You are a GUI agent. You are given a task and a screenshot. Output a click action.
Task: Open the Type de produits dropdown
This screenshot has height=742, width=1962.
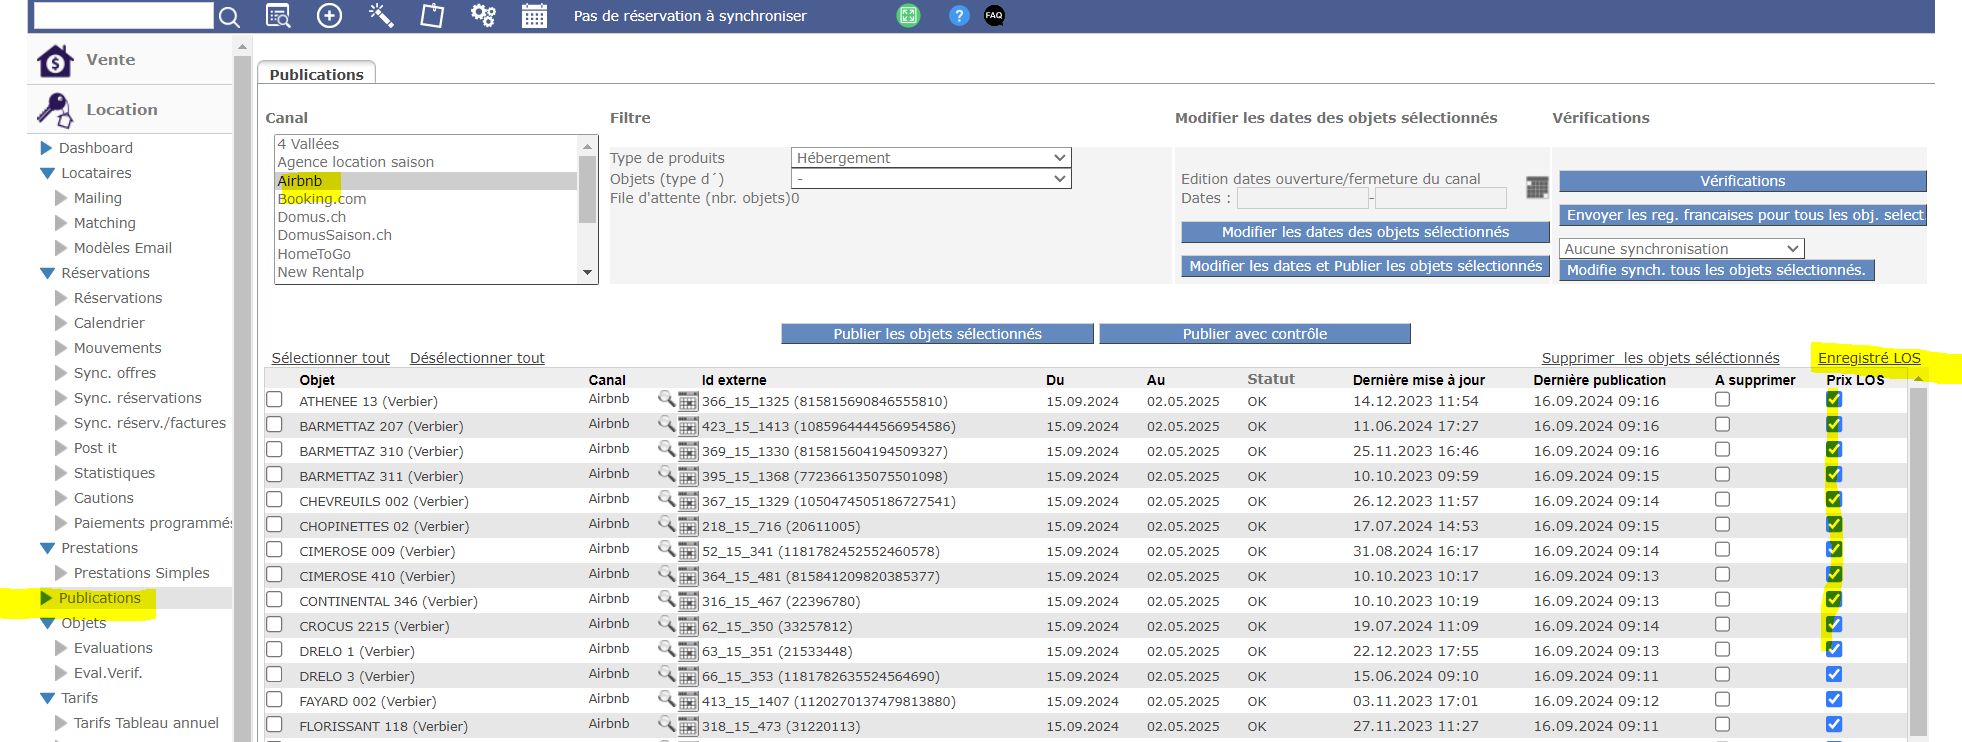930,158
